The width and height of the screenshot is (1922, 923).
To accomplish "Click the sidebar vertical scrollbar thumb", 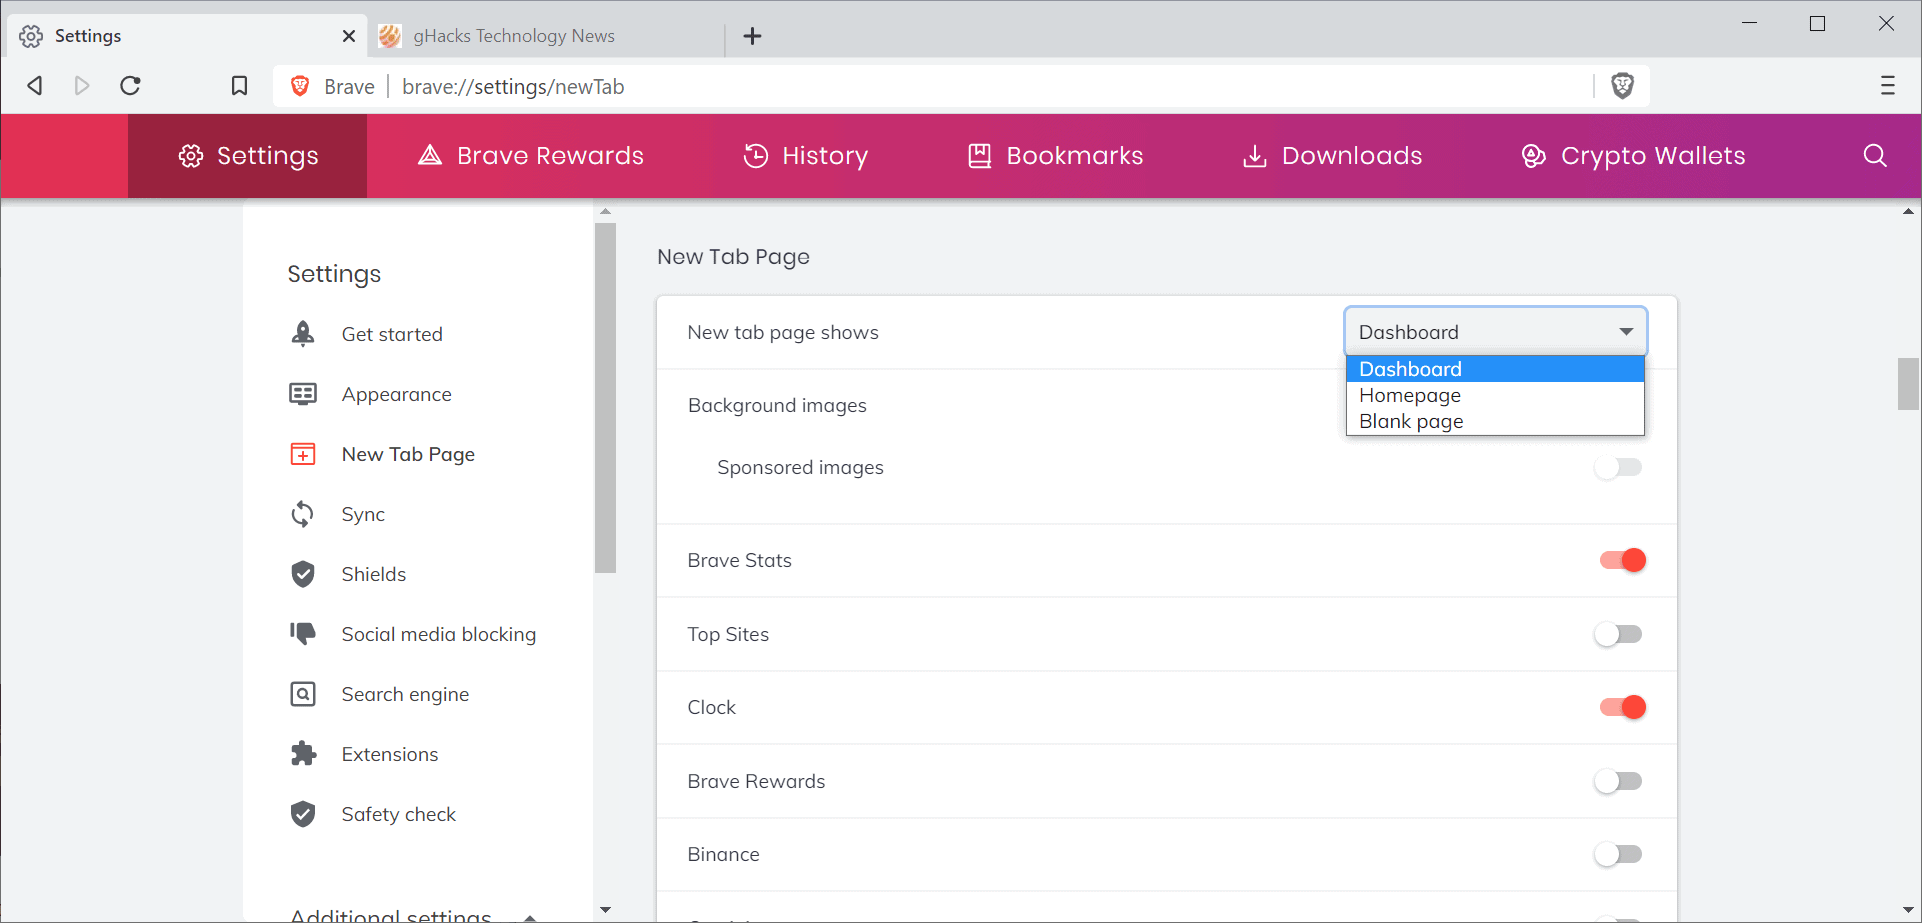I will pos(605,398).
